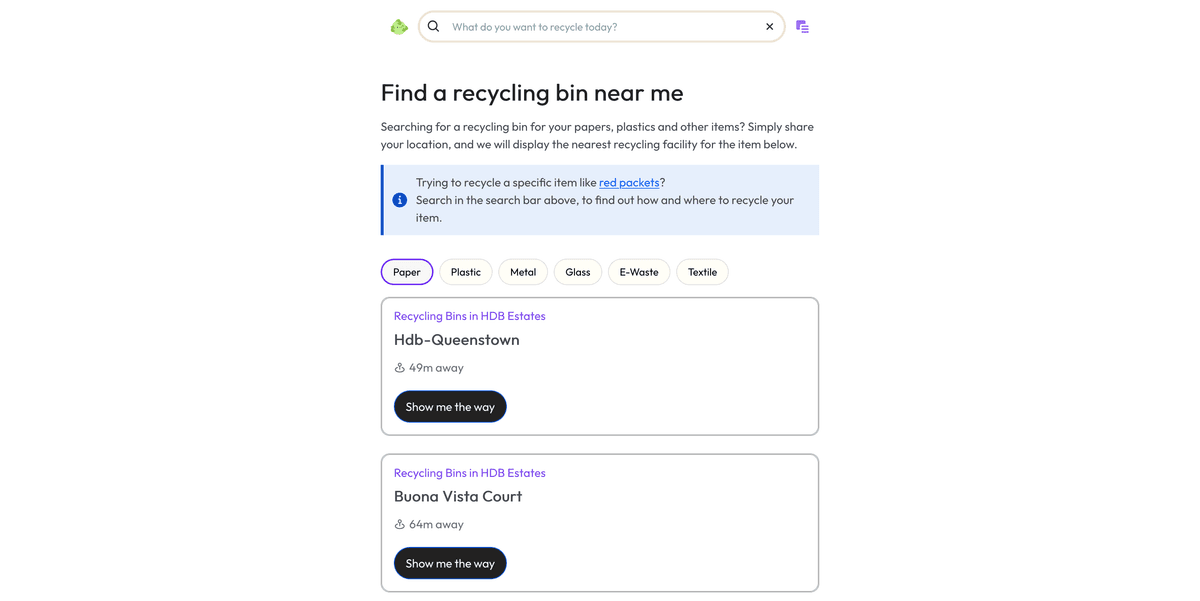Click the distance icon next to 64m away
1200x601 pixels.
(399, 524)
